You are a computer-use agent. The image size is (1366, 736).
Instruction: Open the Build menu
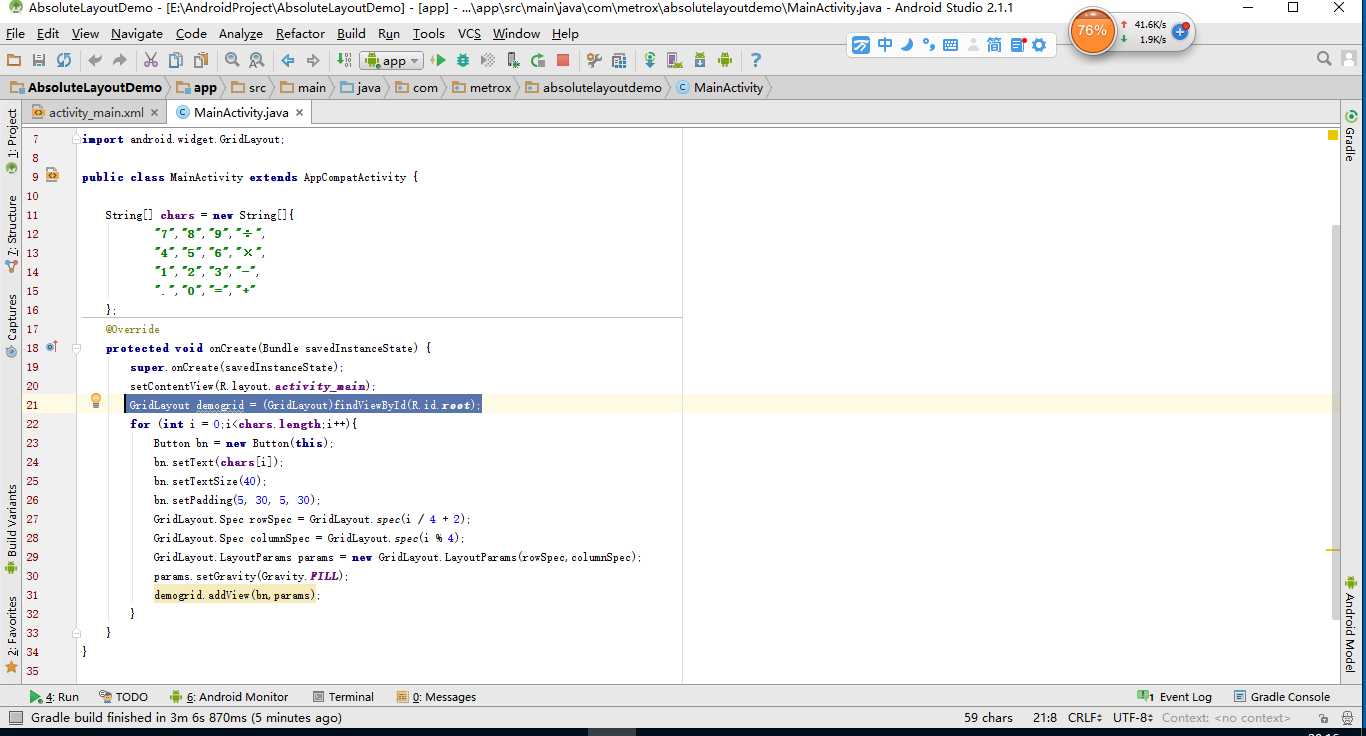click(x=351, y=33)
